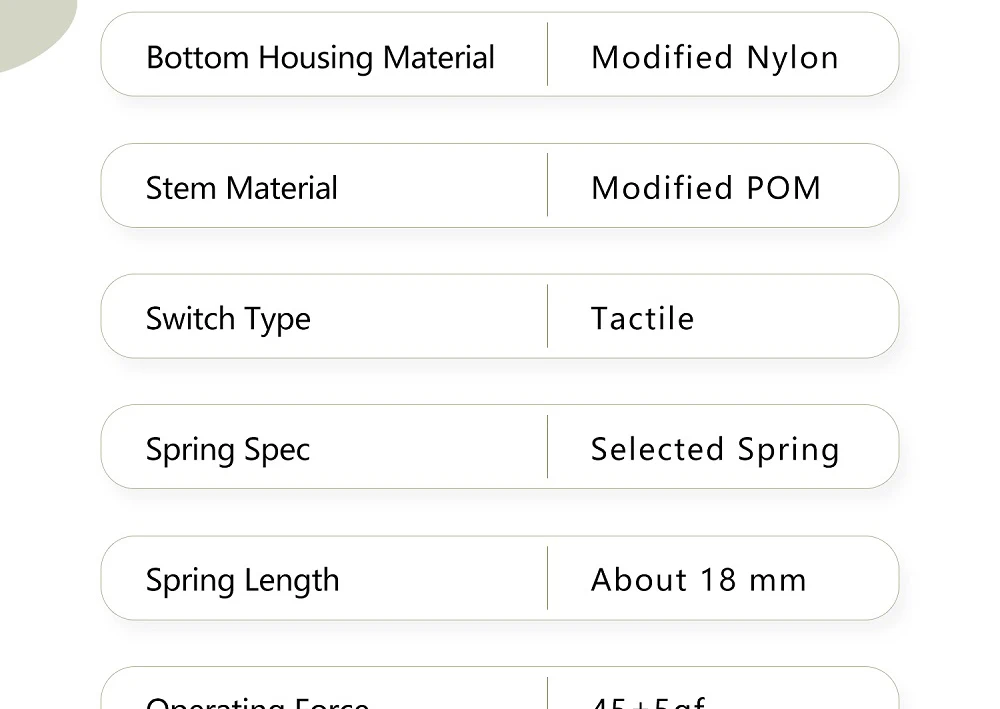
Task: Click the mm unit after 18
Action: (x=778, y=580)
